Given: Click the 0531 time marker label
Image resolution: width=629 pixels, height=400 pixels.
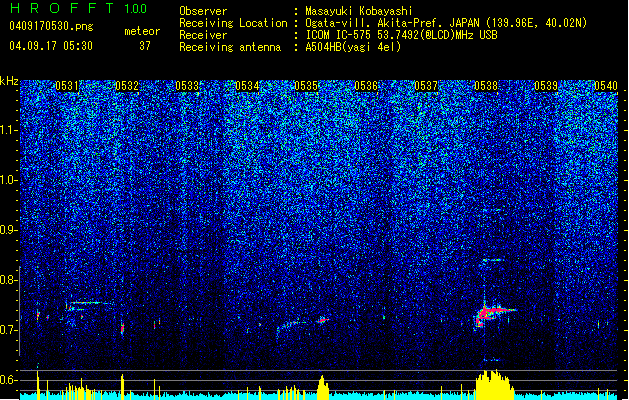Looking at the screenshot, I should (x=67, y=86).
